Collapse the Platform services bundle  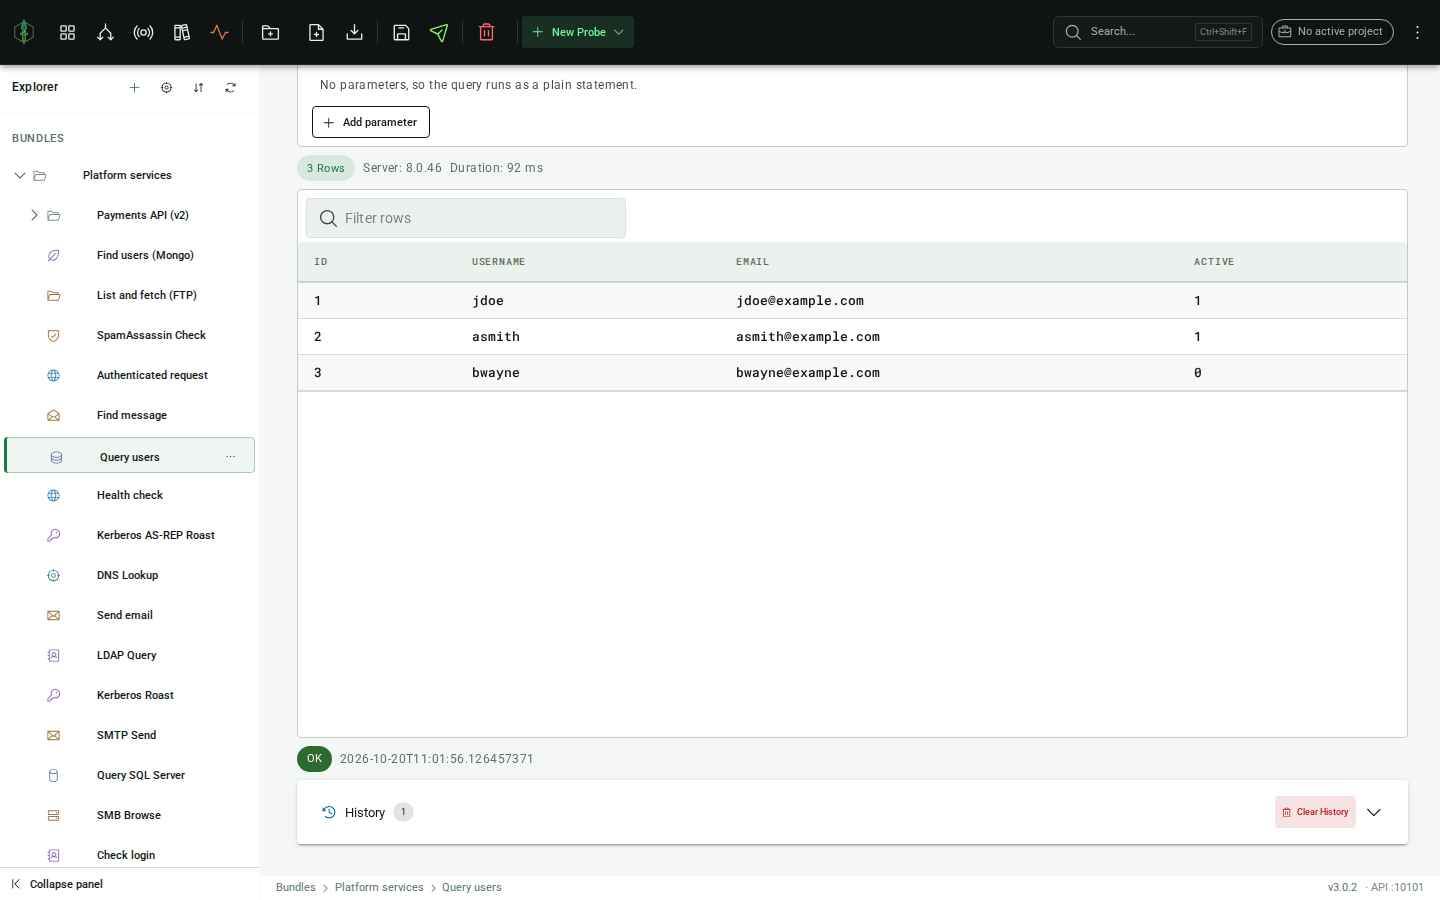point(19,175)
